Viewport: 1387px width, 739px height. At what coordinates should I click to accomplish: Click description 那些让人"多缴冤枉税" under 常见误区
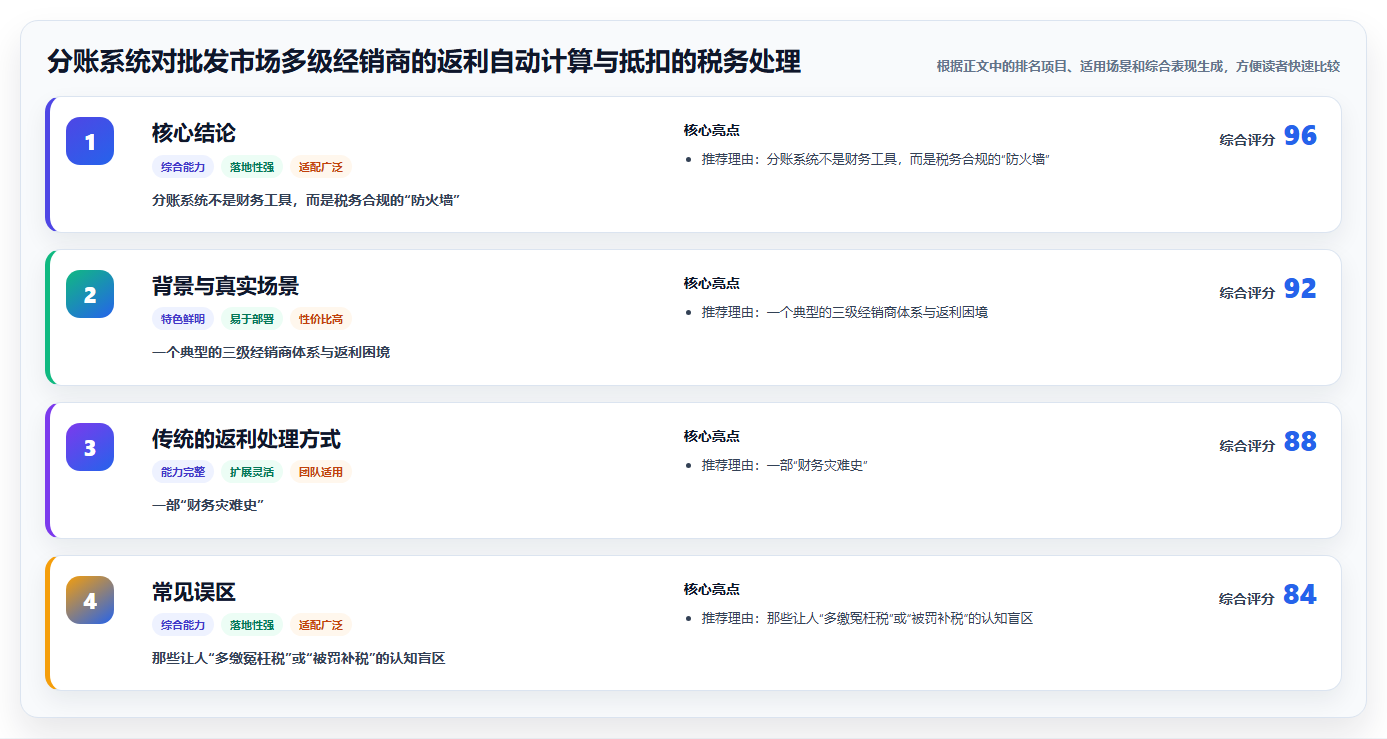(x=298, y=659)
